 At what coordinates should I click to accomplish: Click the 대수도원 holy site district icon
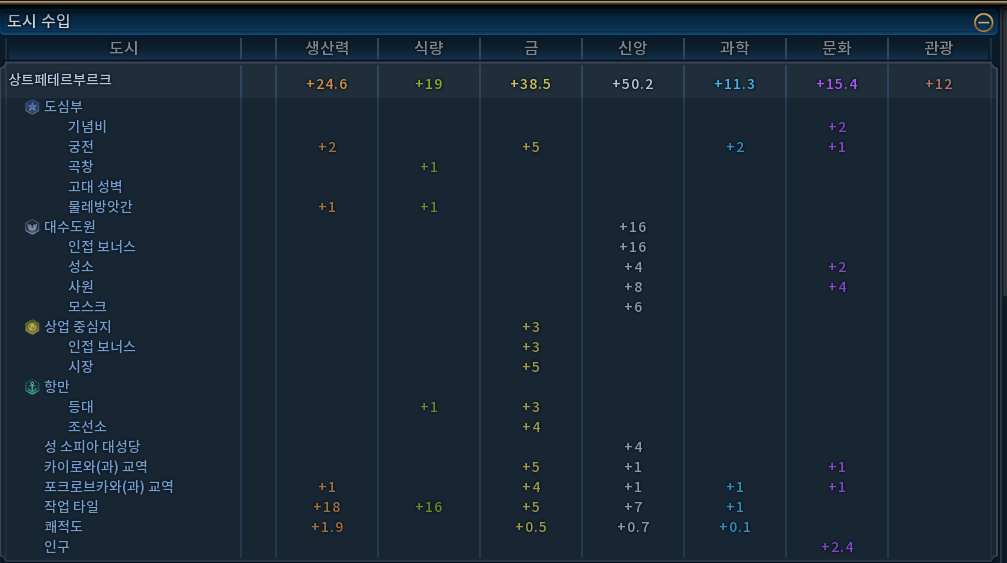32,227
